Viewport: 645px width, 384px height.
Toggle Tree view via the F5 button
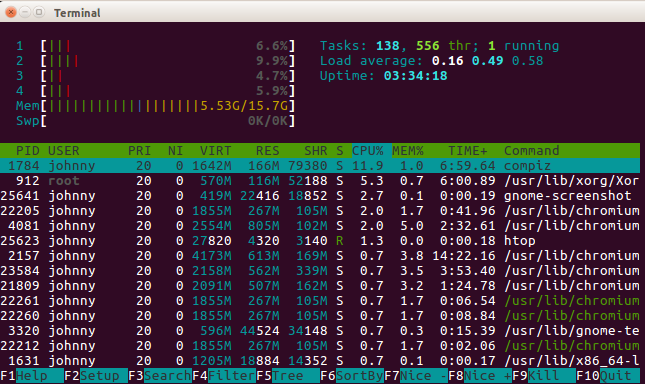(288, 376)
